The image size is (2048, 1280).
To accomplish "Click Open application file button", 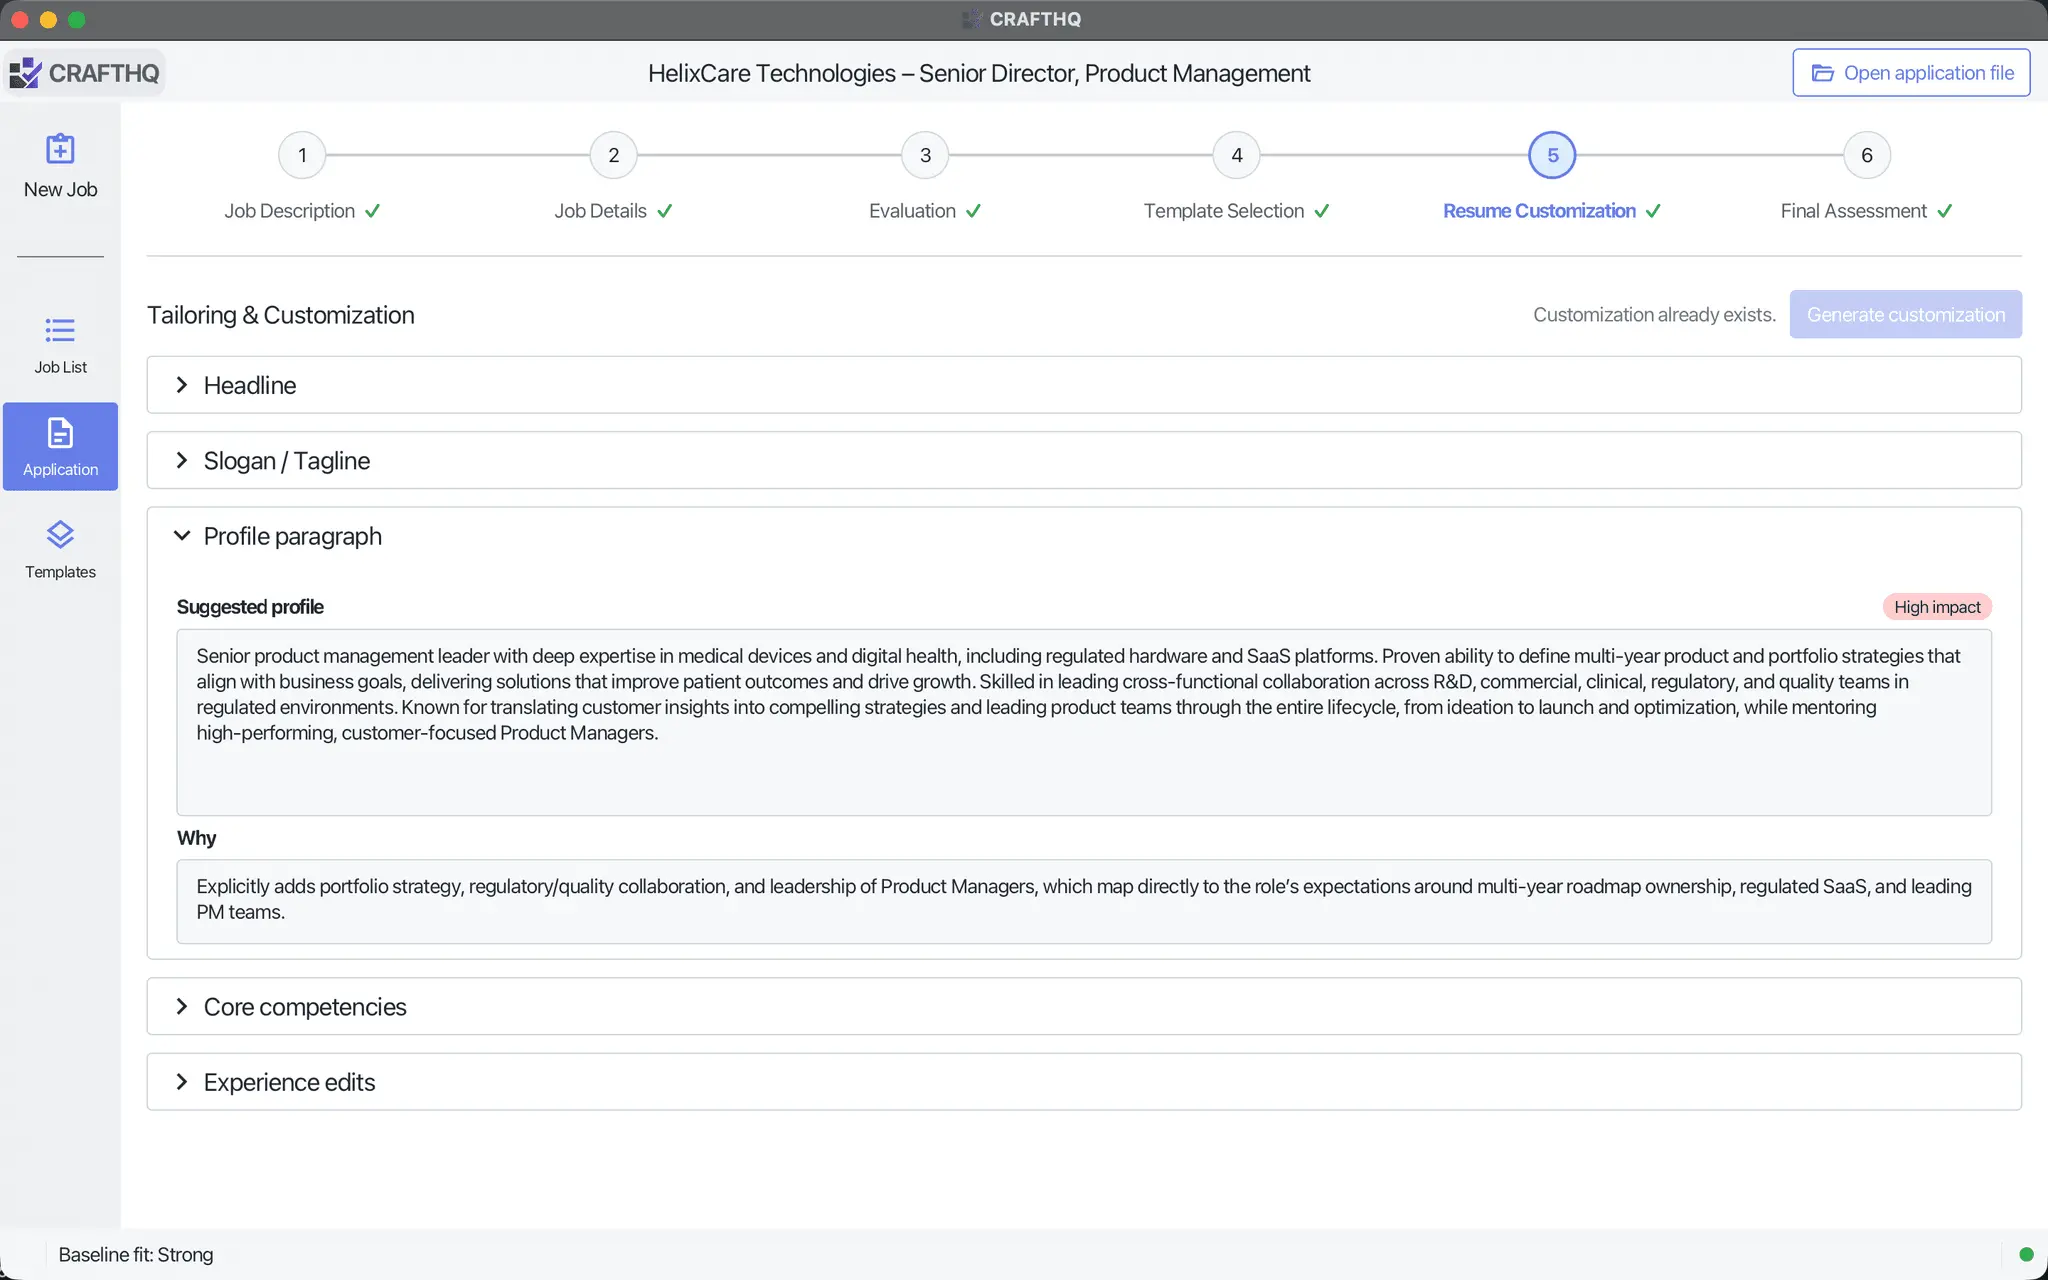I will coord(1911,73).
